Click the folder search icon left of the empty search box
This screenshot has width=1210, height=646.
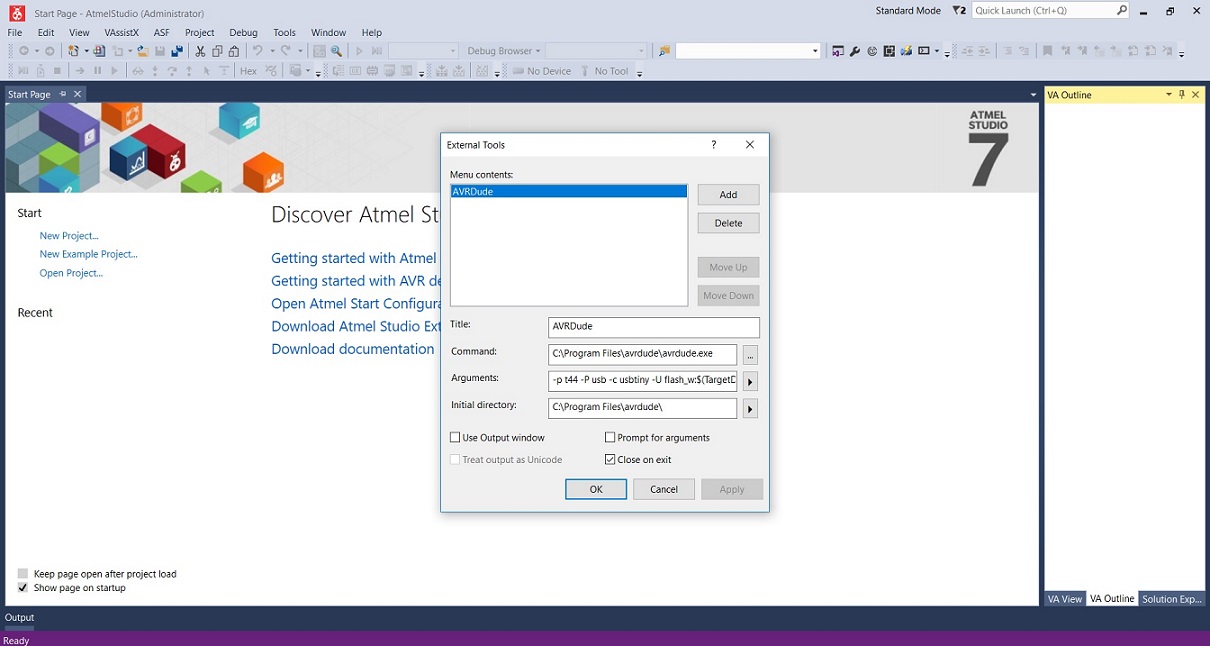(664, 51)
